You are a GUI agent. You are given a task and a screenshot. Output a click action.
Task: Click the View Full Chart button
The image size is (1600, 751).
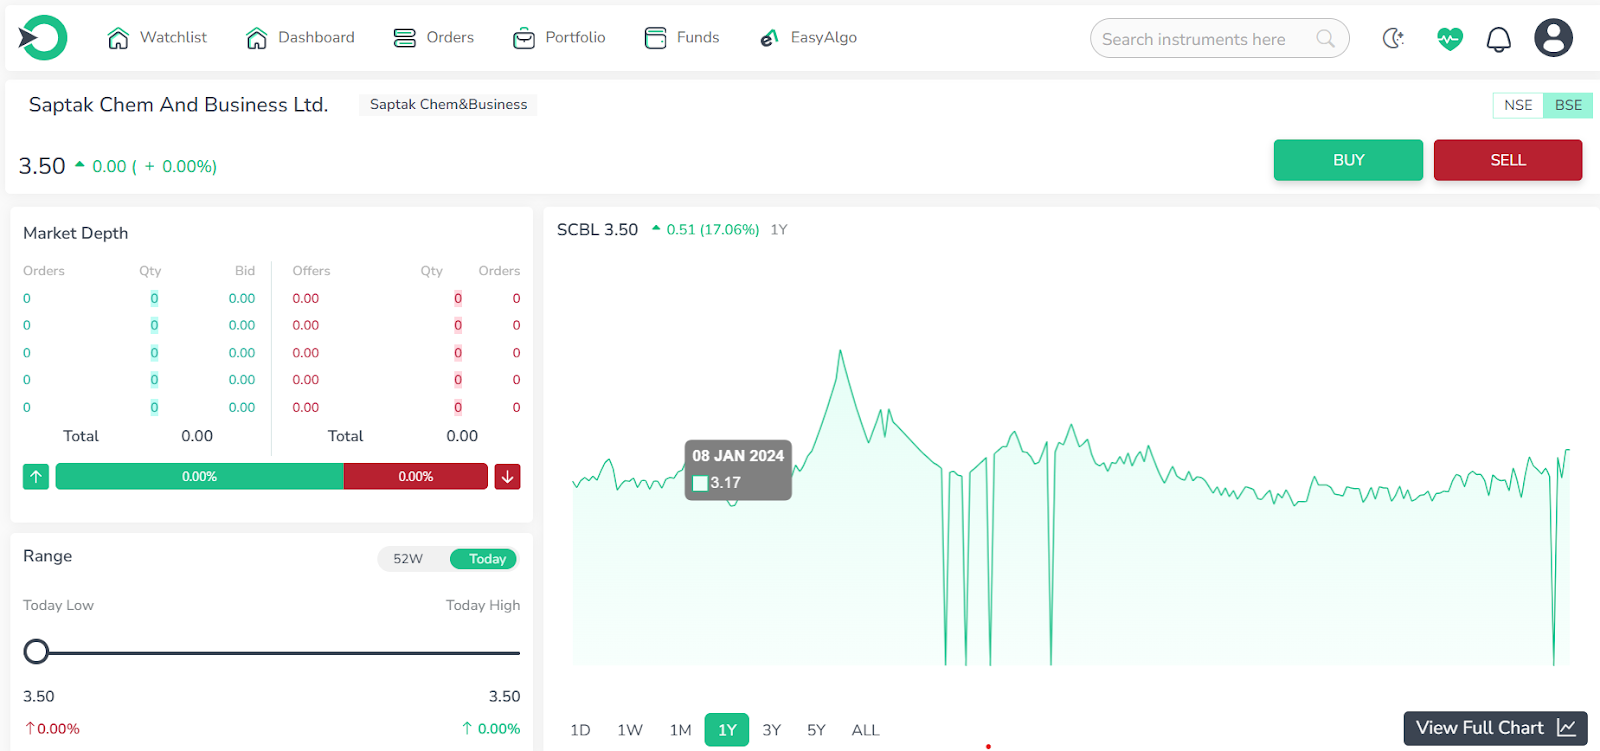tap(1495, 728)
